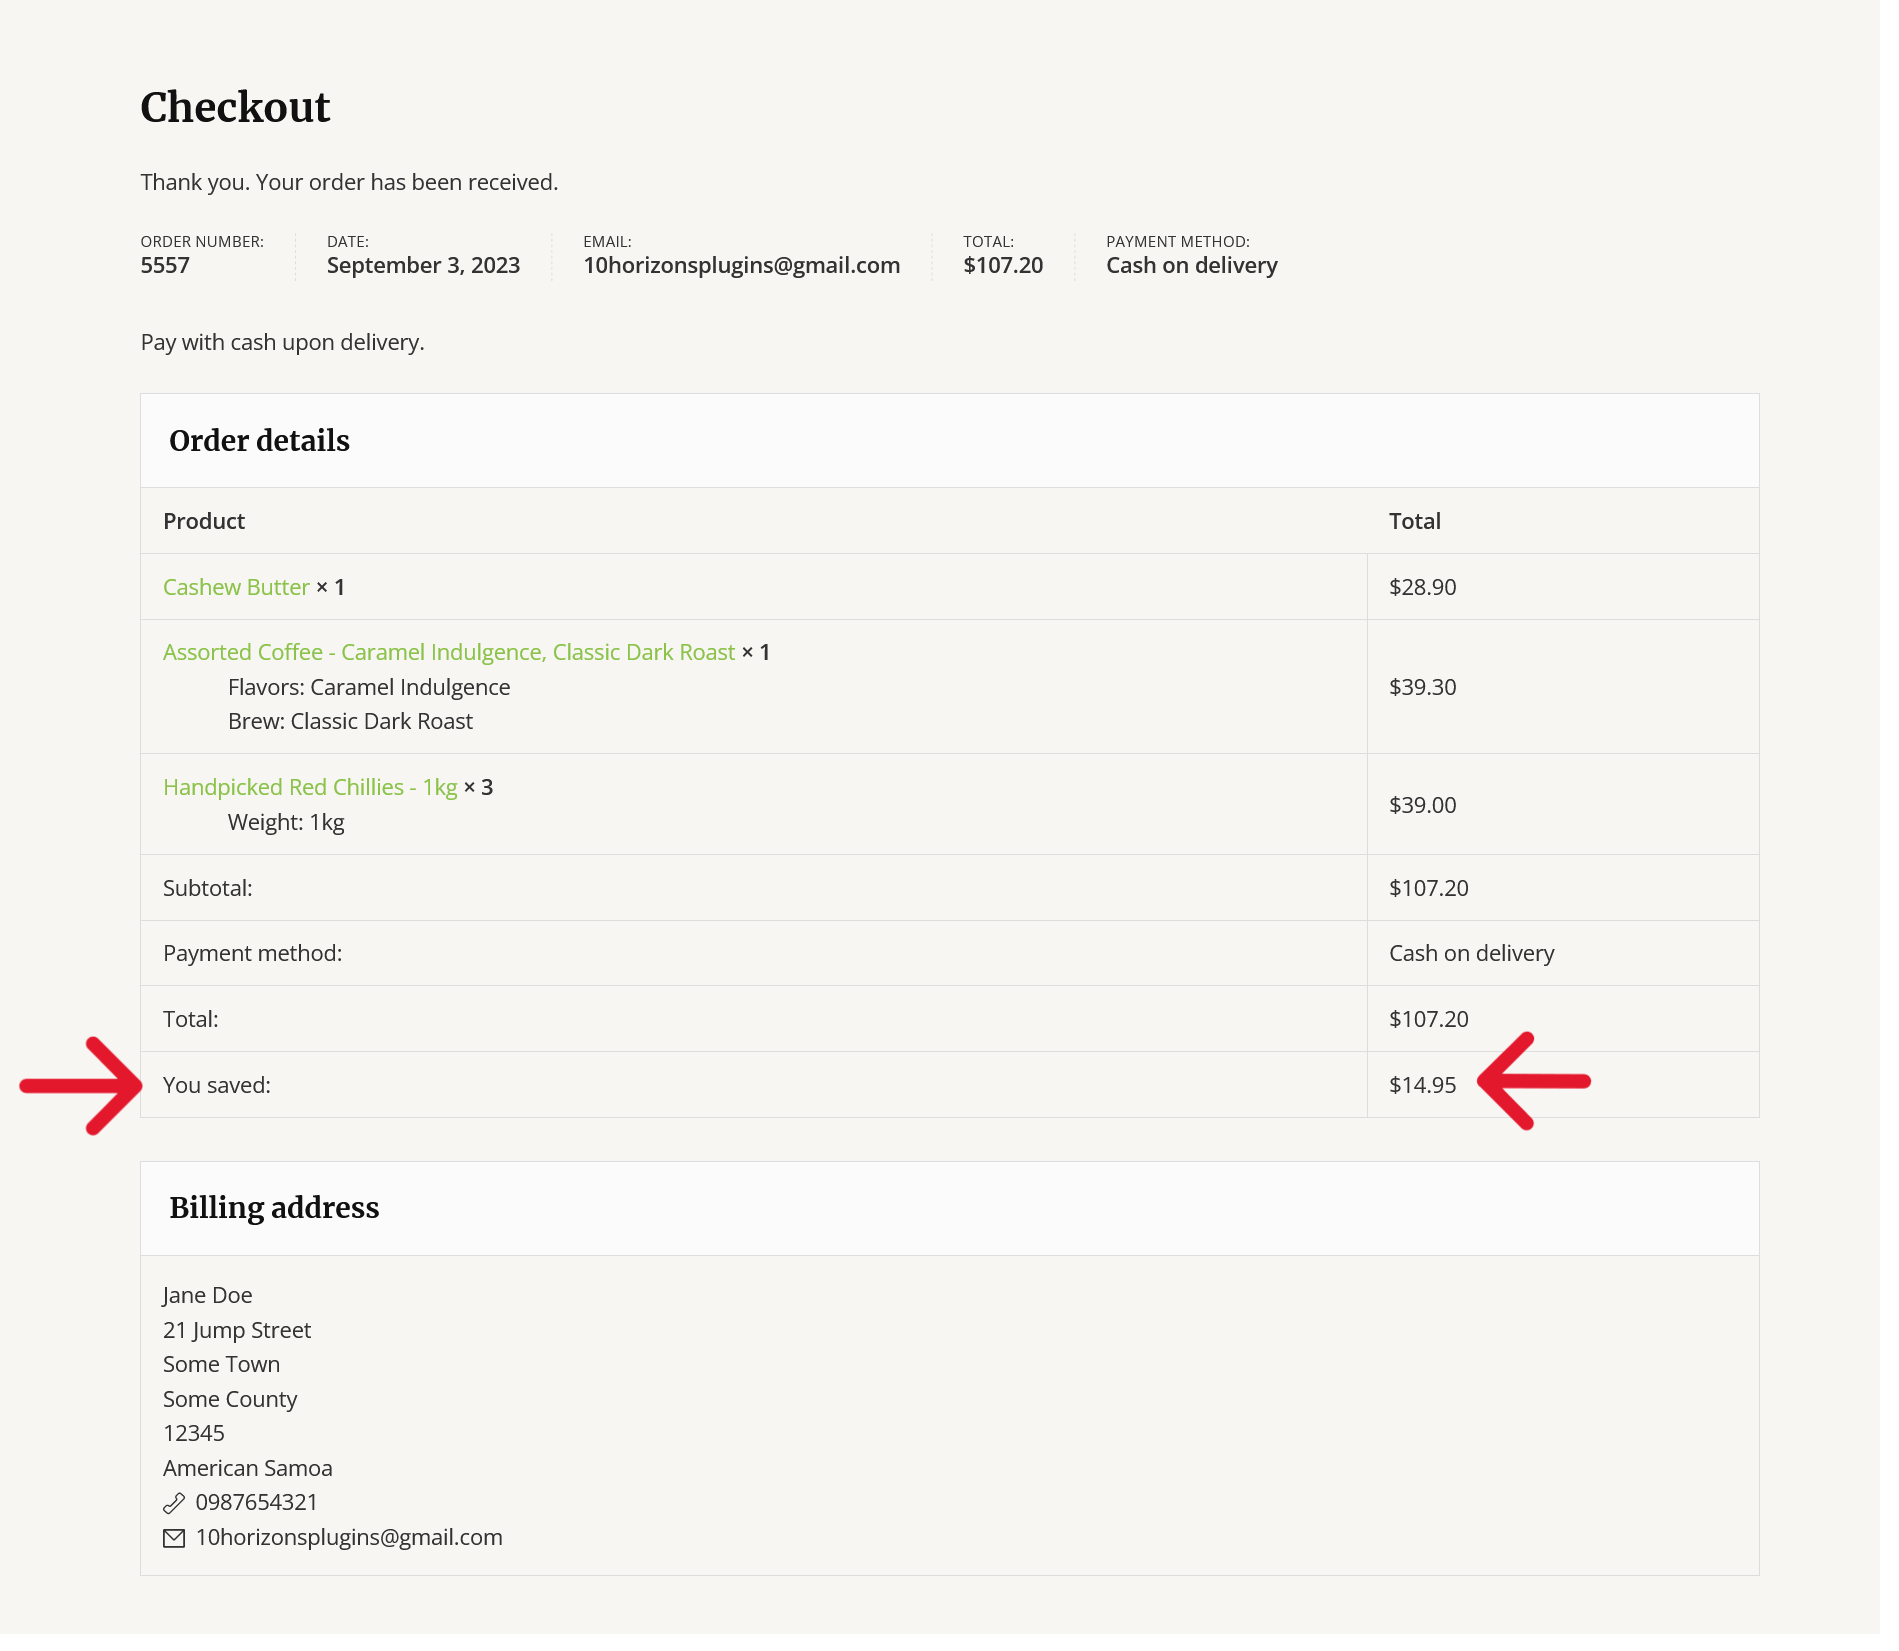This screenshot has height=1651, width=1899.
Task: Click the Subtotal amount in the table
Action: click(x=1428, y=888)
